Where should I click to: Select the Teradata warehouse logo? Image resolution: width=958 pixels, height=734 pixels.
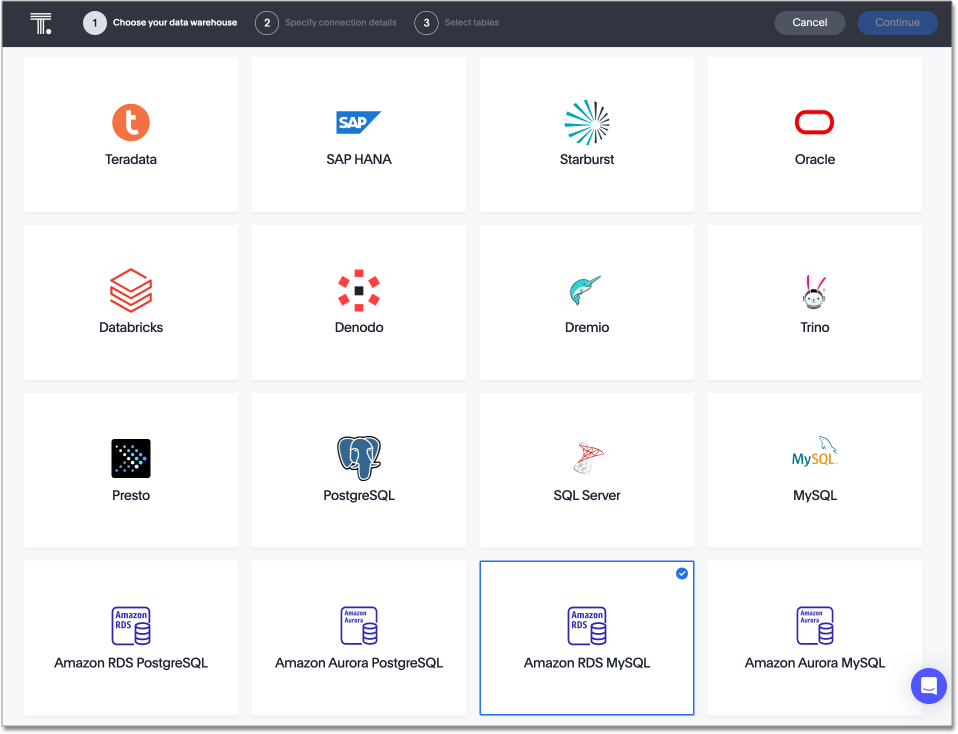[x=130, y=122]
